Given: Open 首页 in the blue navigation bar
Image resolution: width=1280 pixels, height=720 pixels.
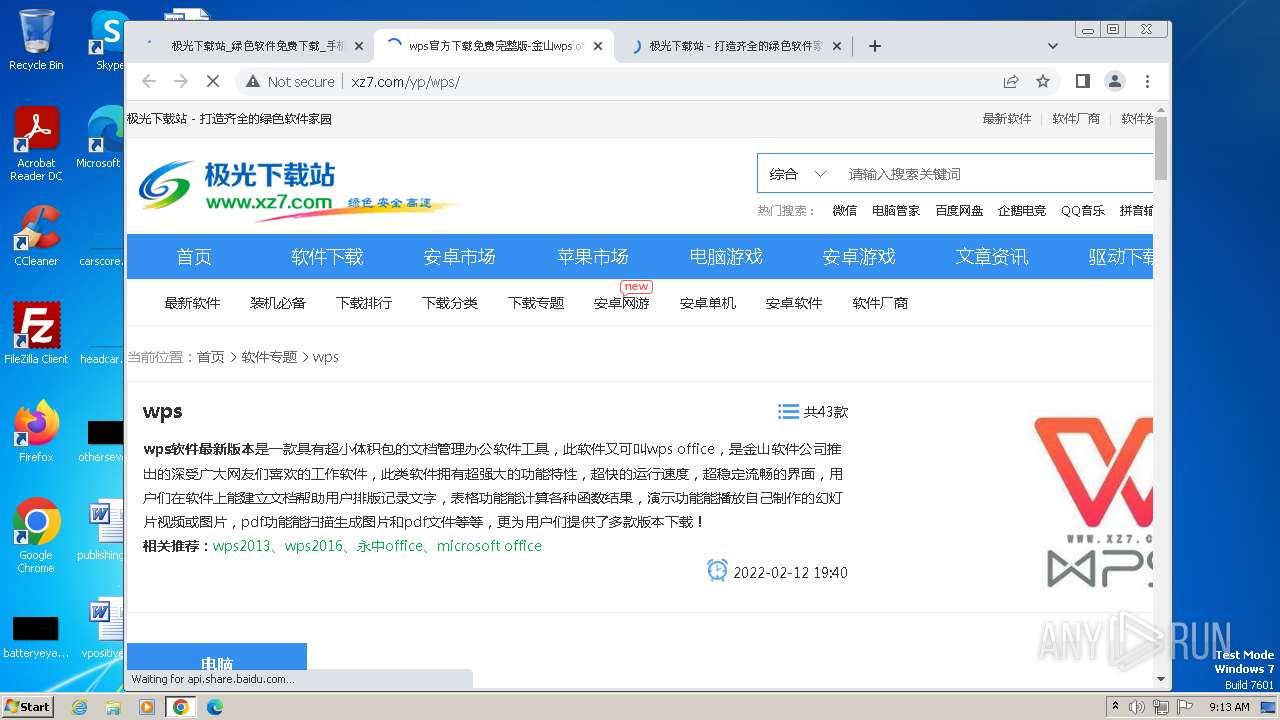Looking at the screenshot, I should click(194, 257).
